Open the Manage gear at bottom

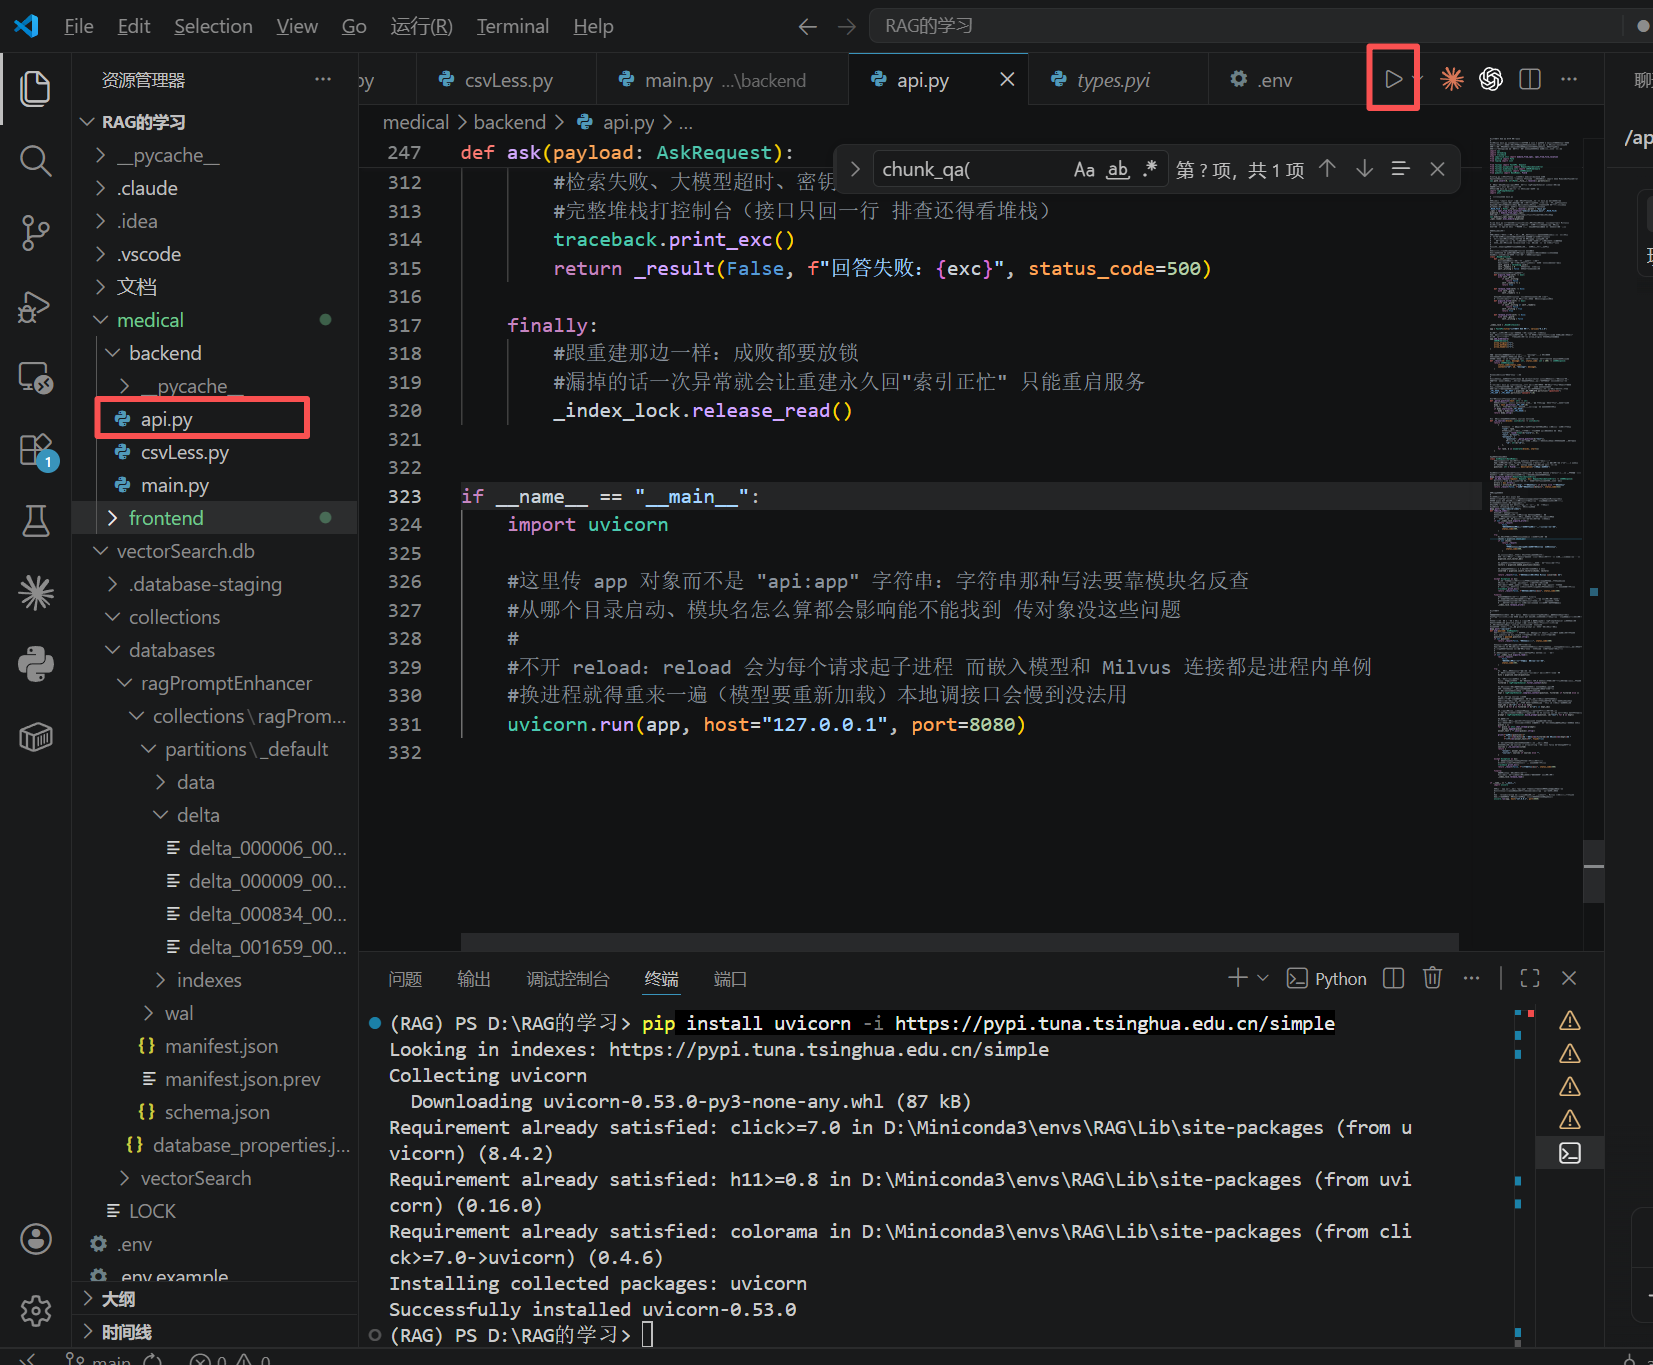click(x=36, y=1310)
